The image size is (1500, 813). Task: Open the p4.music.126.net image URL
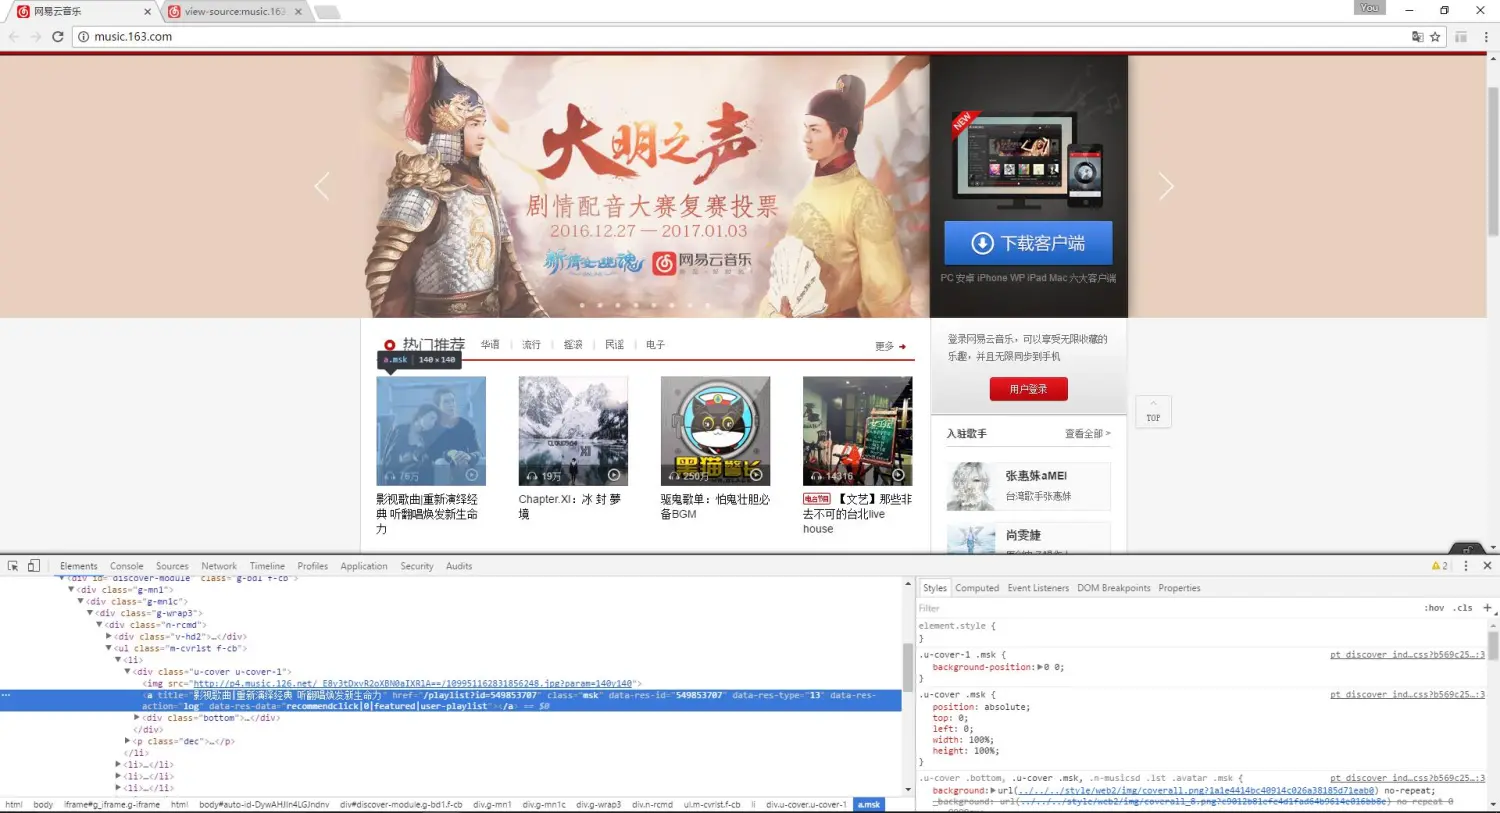point(413,683)
